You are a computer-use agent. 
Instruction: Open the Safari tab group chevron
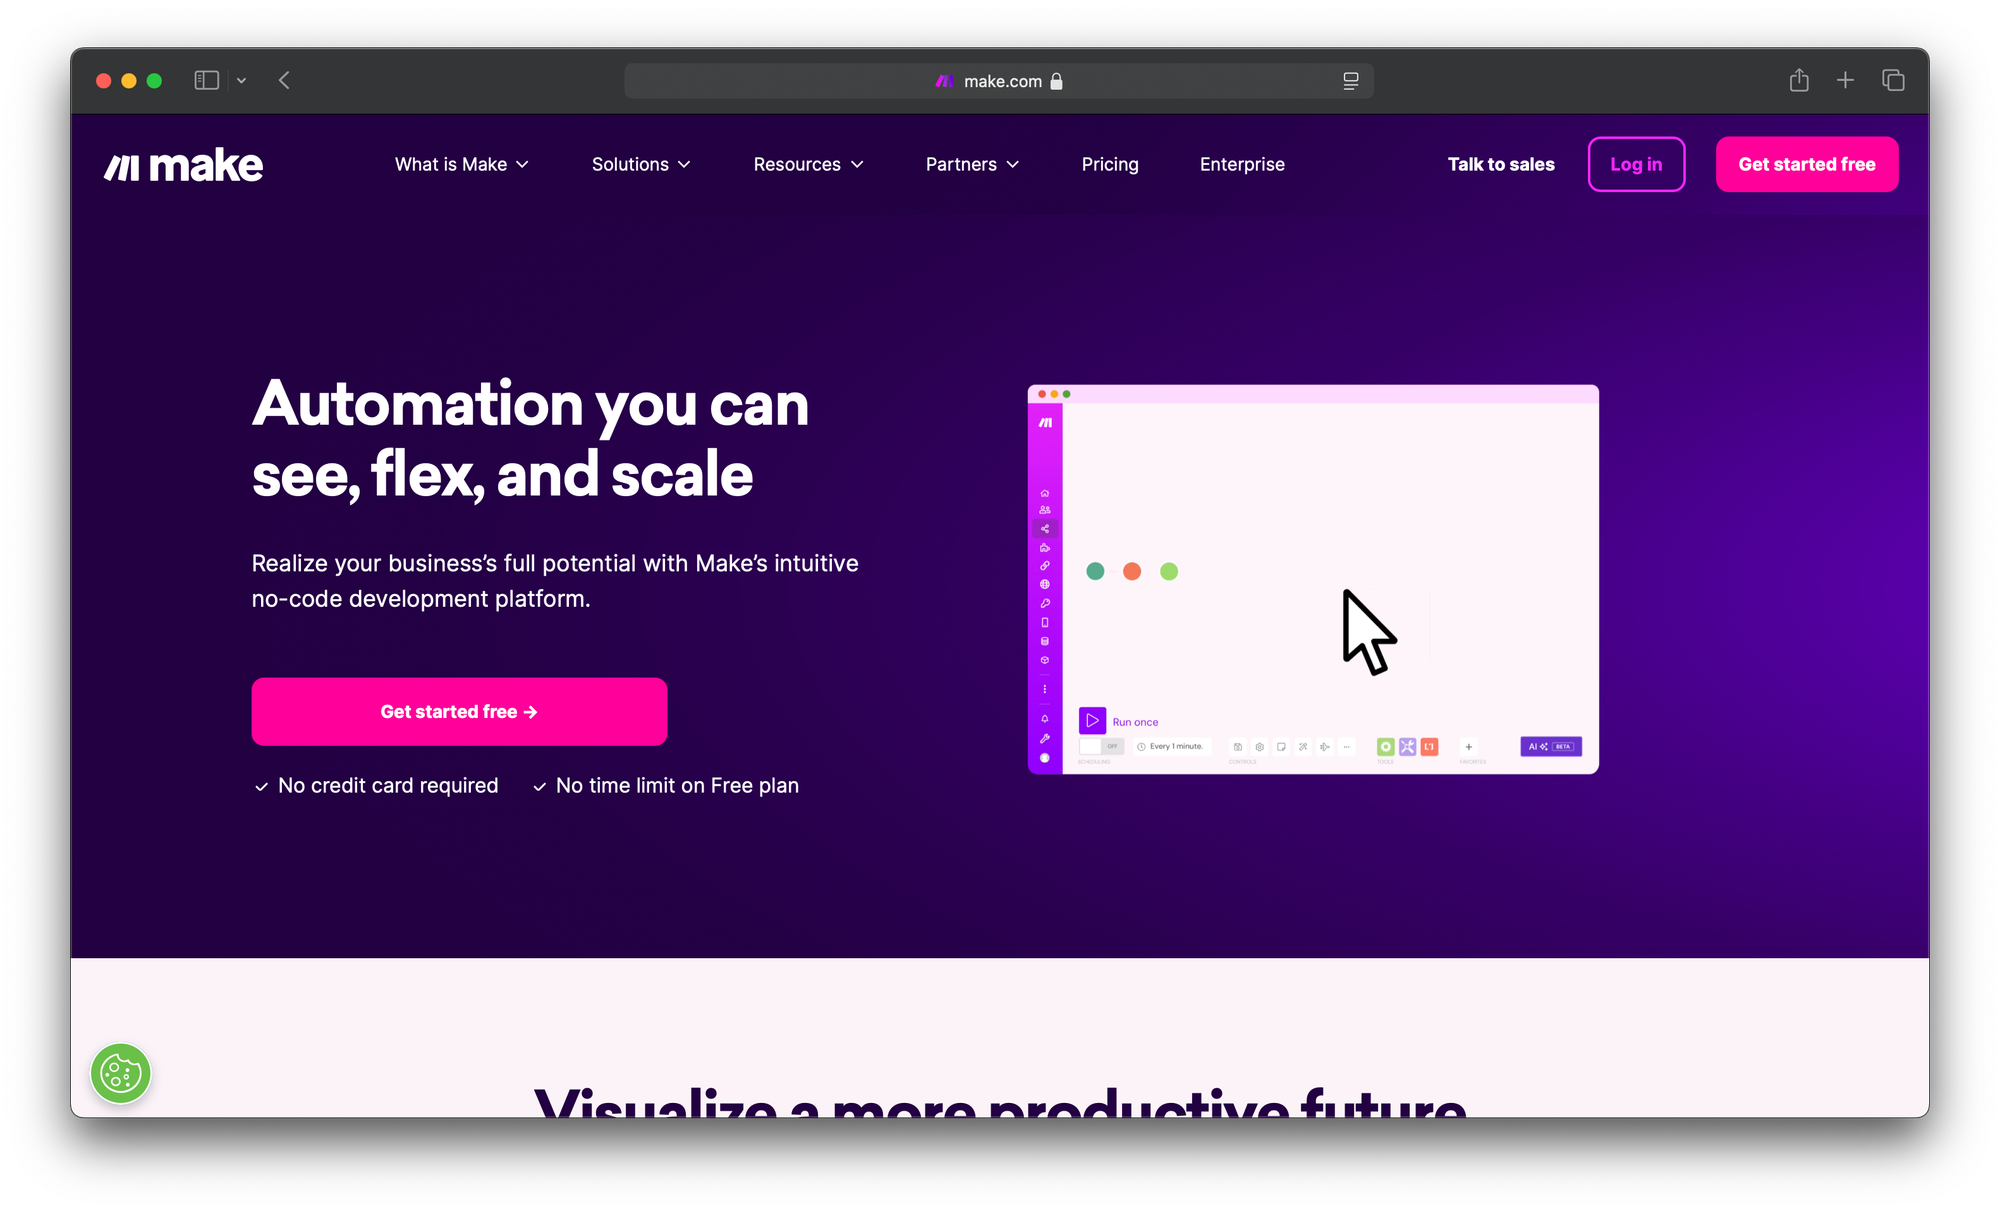(x=241, y=80)
